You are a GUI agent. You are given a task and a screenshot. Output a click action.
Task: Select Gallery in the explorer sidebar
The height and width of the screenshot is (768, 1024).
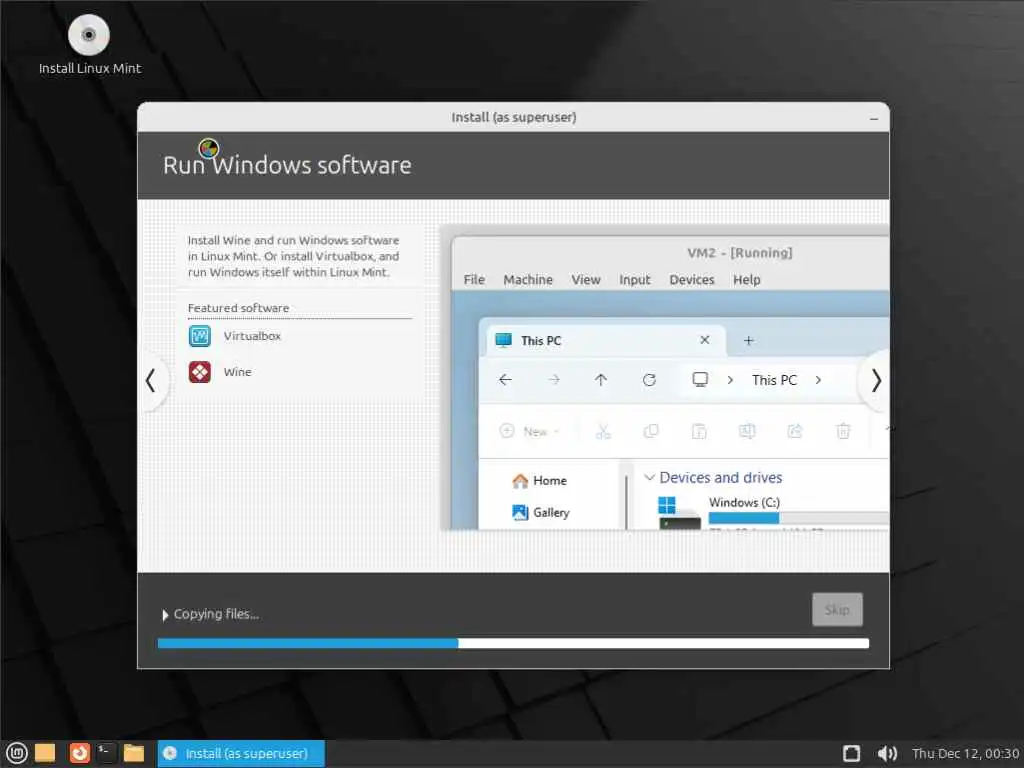[541, 513]
